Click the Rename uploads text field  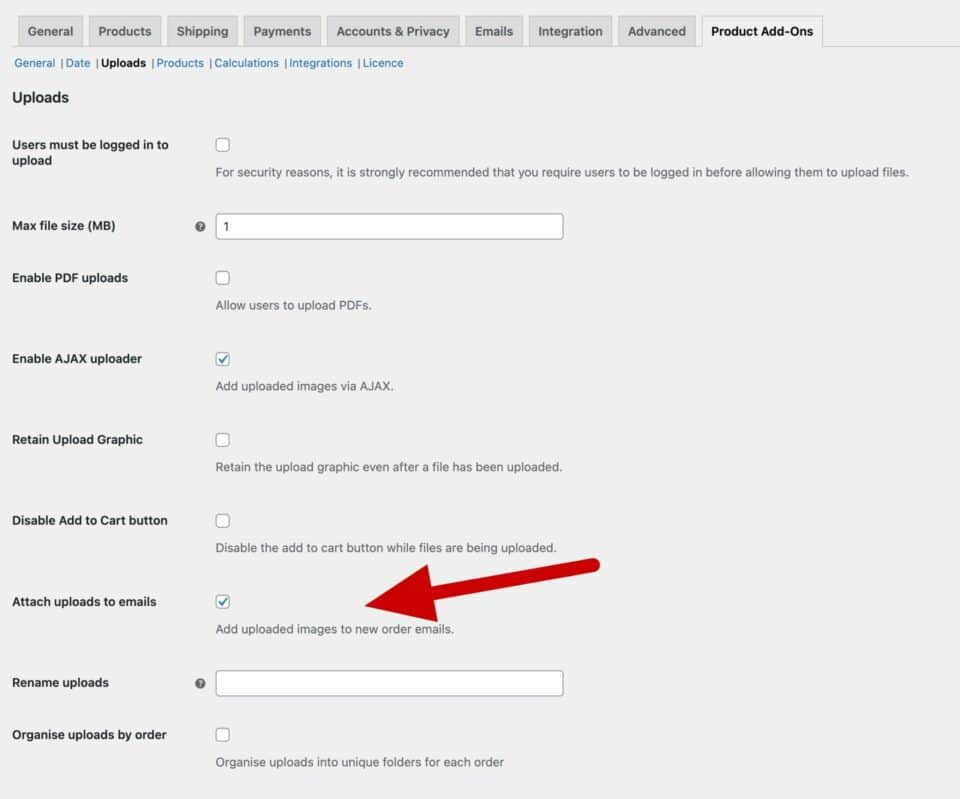389,683
